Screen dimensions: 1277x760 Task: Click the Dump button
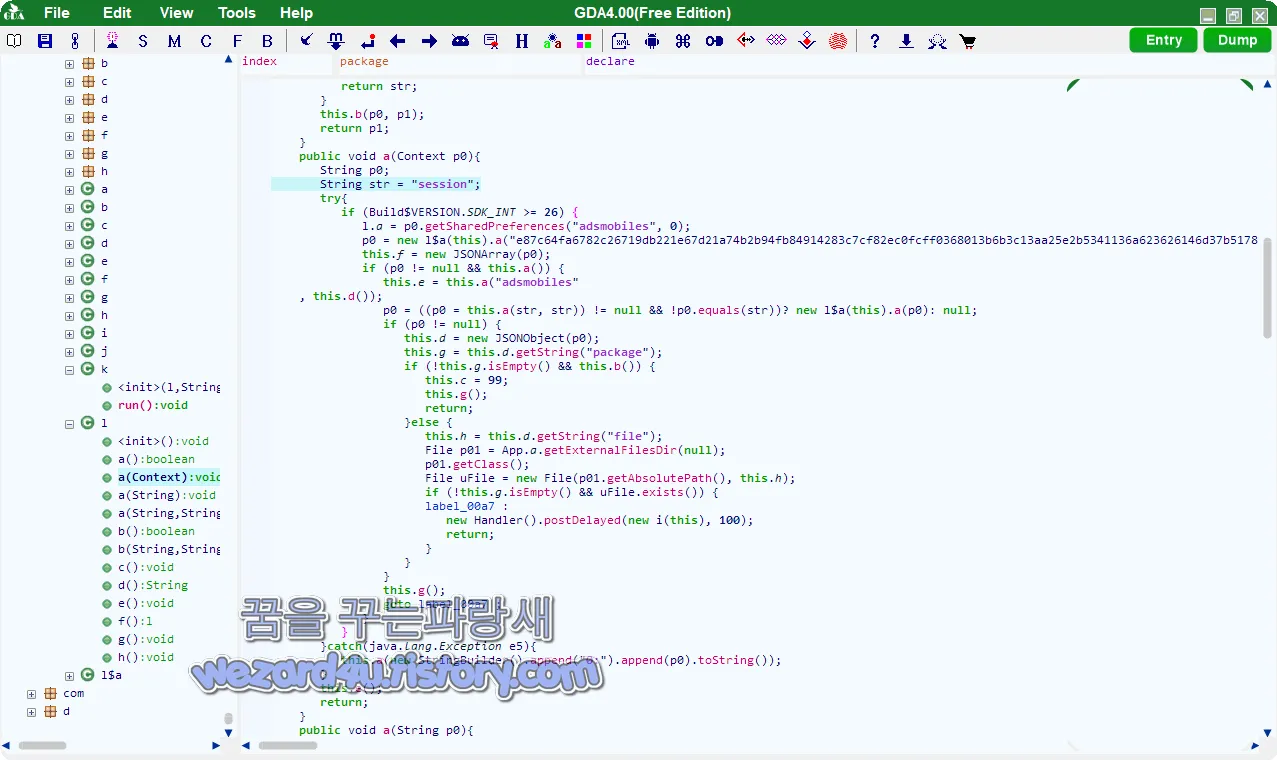point(1237,40)
